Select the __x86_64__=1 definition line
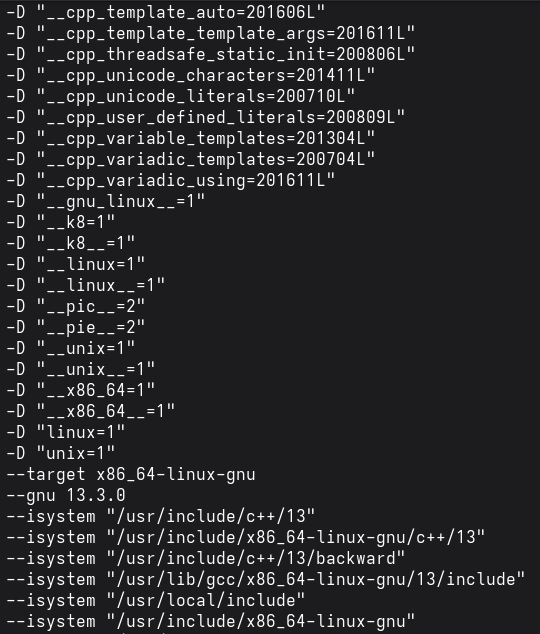 click(91, 412)
